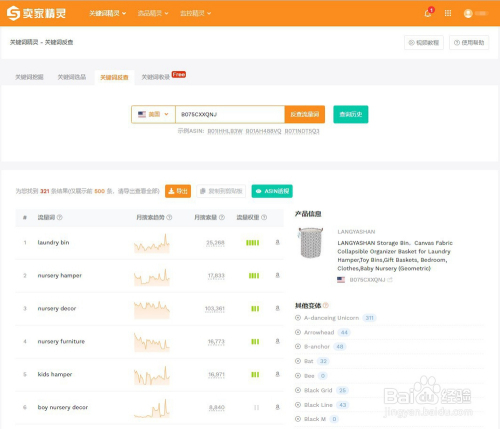This screenshot has width=500, height=429.
Task: Expand the 关键词精灵 top menu
Action: (x=107, y=13)
